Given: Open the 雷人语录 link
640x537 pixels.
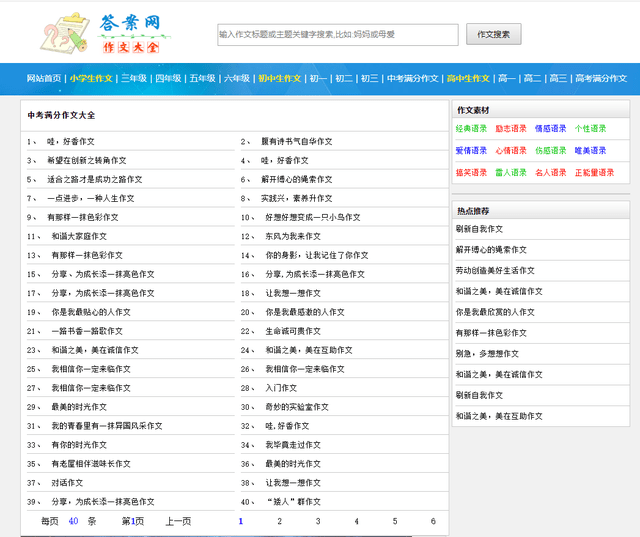Looking at the screenshot, I should (511, 173).
